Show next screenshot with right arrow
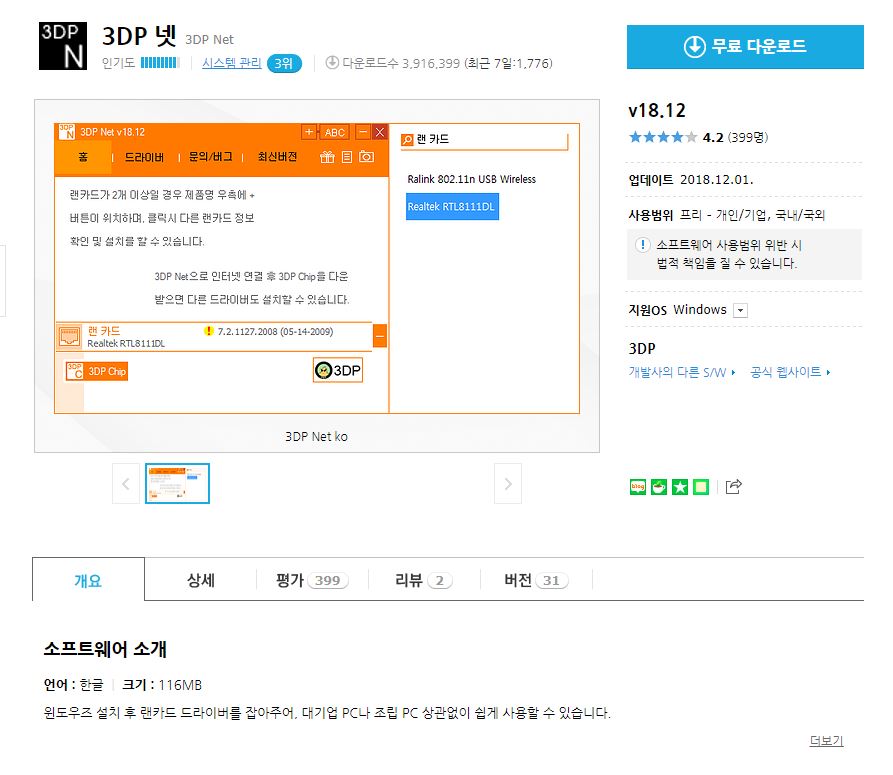 pyautogui.click(x=508, y=484)
